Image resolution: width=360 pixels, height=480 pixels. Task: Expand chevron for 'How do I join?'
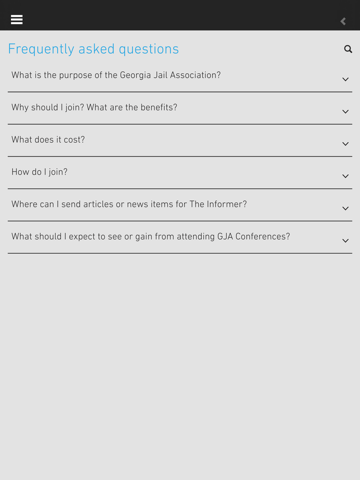(346, 176)
